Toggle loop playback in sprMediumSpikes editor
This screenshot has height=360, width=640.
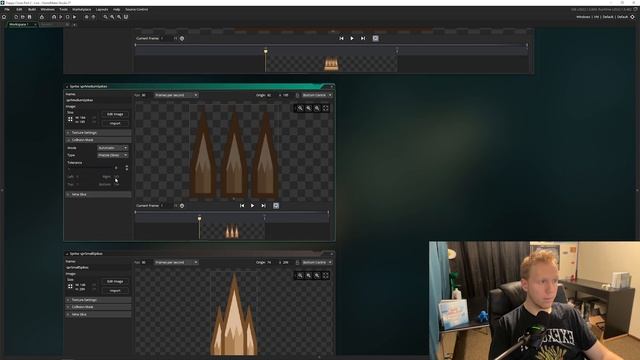coord(276,206)
